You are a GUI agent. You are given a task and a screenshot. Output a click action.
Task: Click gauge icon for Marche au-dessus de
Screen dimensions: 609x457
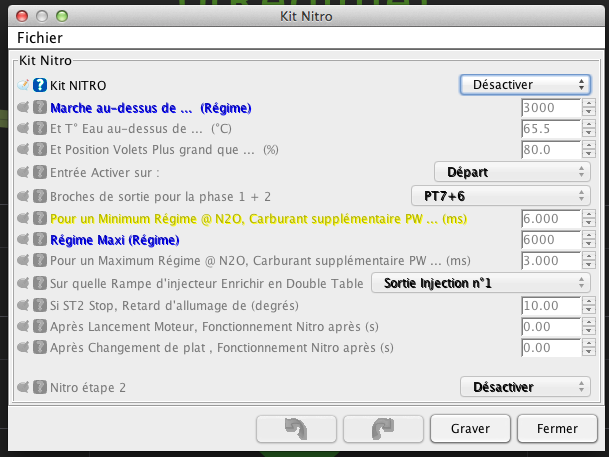click(x=23, y=108)
